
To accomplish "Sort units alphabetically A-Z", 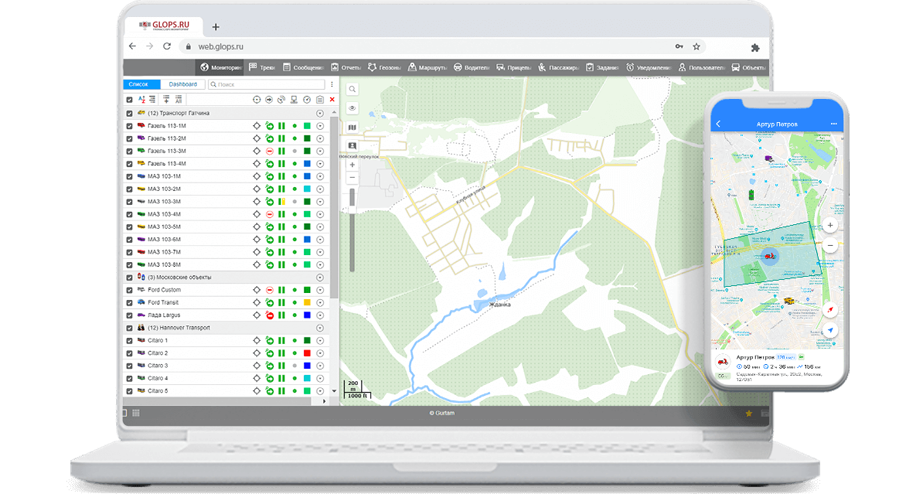I will tap(141, 99).
